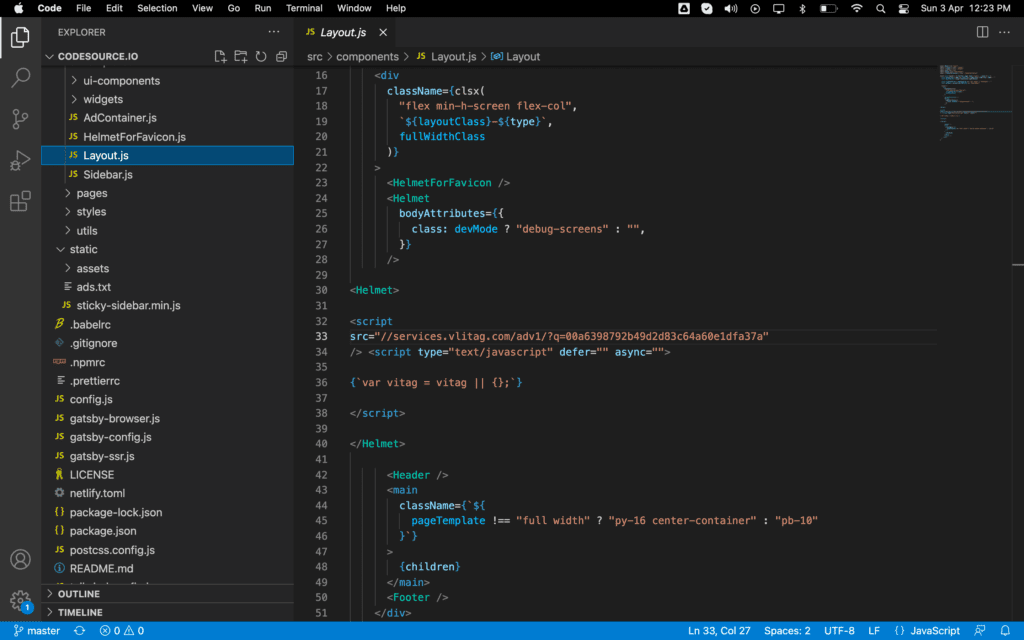Open Run and Debug view icon
The width and height of the screenshot is (1024, 640).
click(20, 160)
